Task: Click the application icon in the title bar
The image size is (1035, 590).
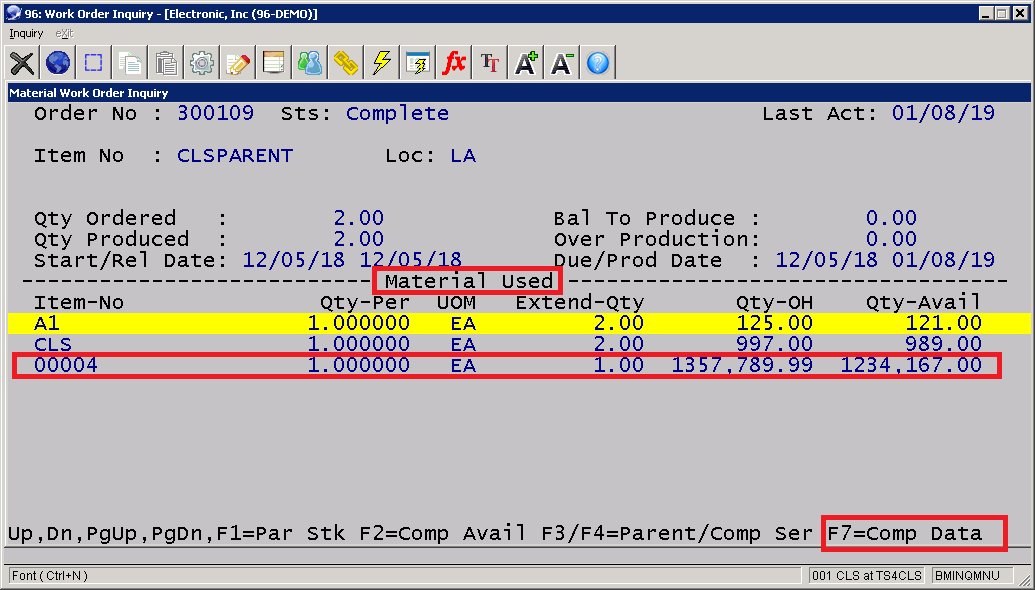Action: [x=13, y=13]
